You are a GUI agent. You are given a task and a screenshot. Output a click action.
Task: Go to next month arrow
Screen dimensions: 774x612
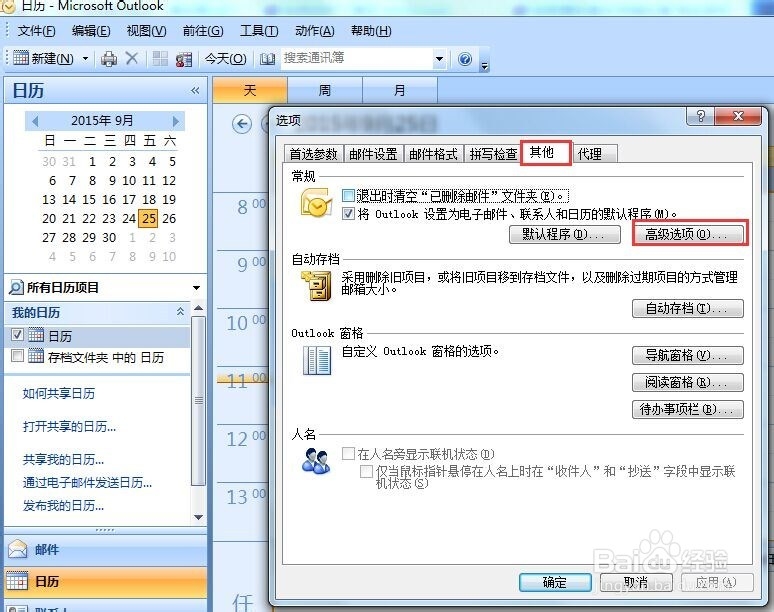(175, 121)
